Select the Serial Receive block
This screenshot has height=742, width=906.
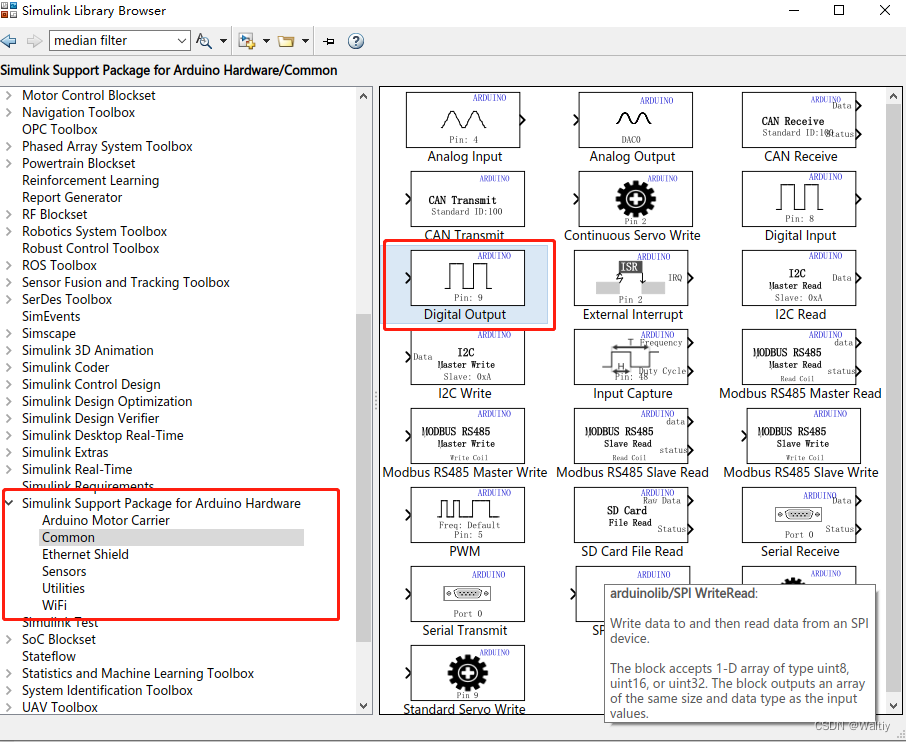(801, 515)
